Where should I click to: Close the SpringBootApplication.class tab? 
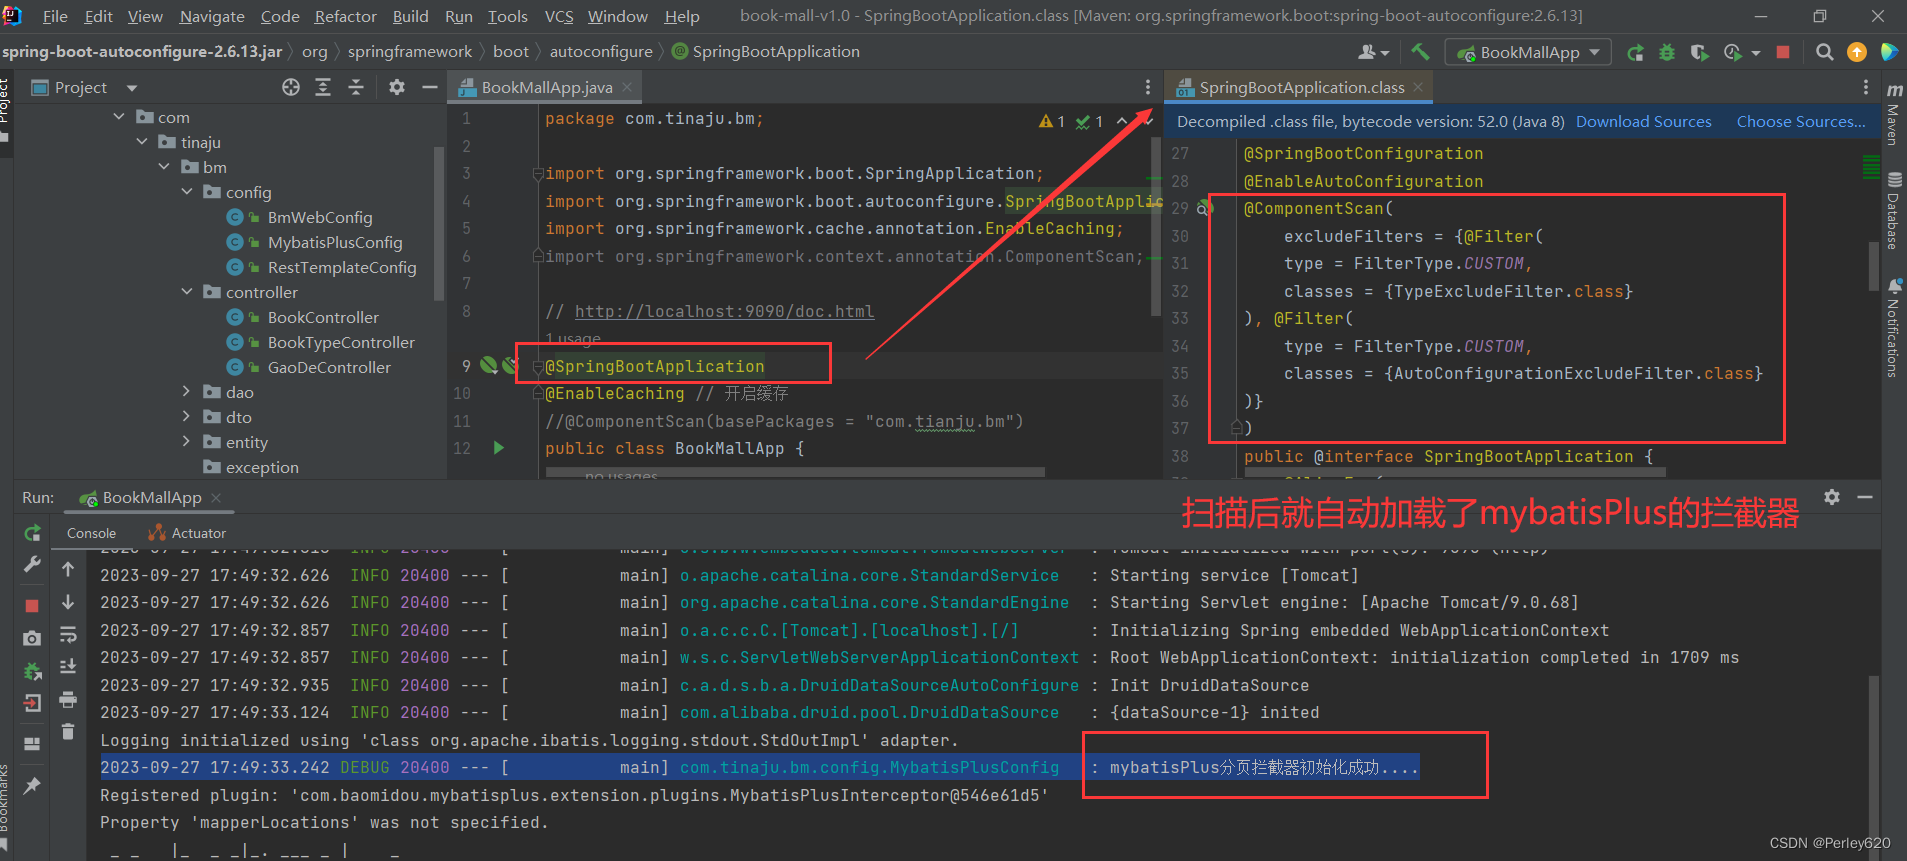point(1418,88)
